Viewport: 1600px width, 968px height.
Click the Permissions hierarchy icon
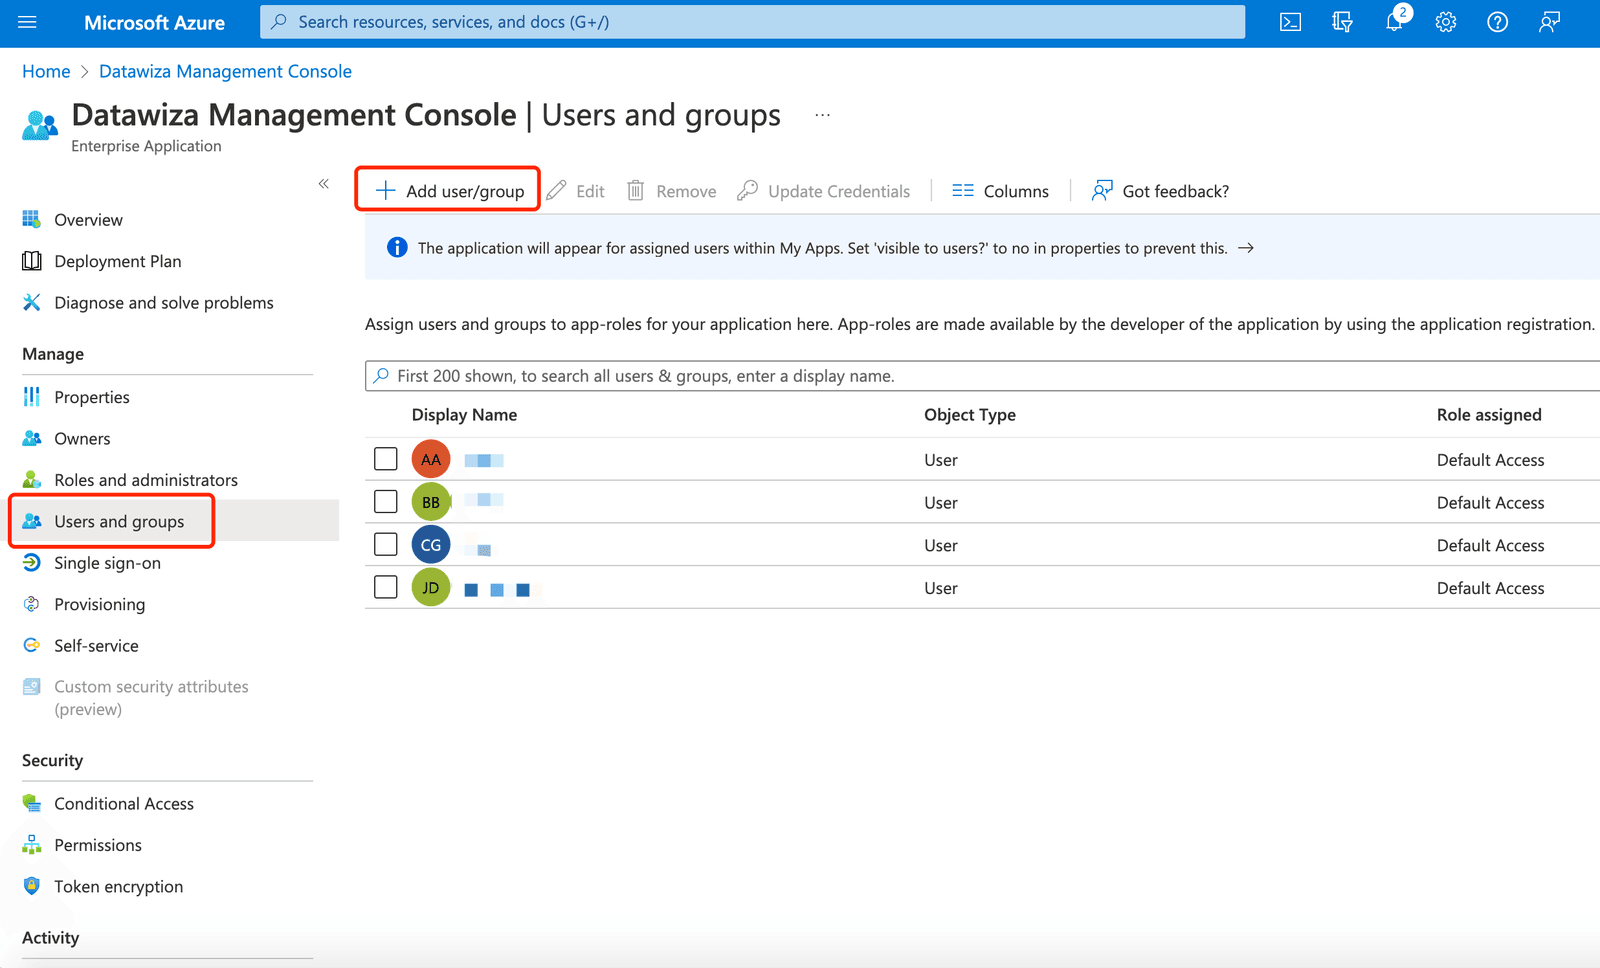(x=32, y=845)
